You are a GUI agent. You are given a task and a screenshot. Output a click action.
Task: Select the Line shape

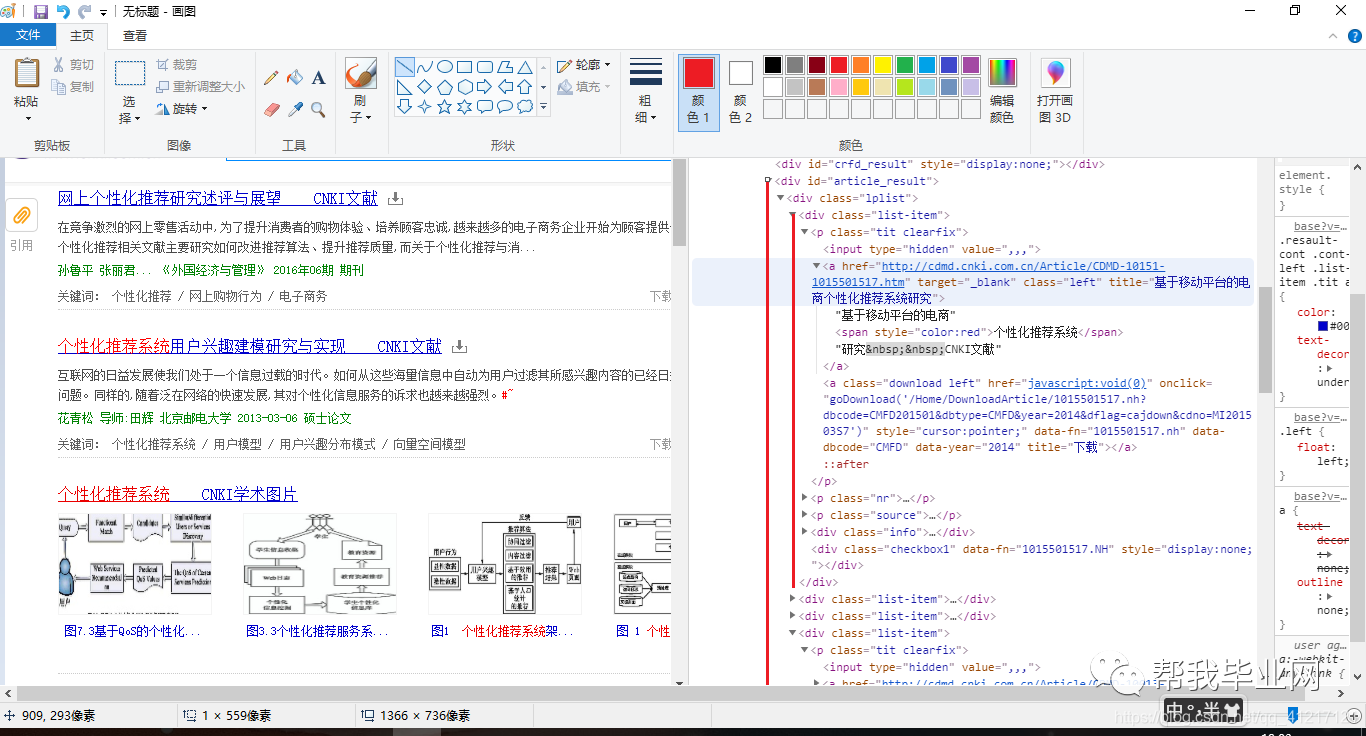click(x=405, y=67)
